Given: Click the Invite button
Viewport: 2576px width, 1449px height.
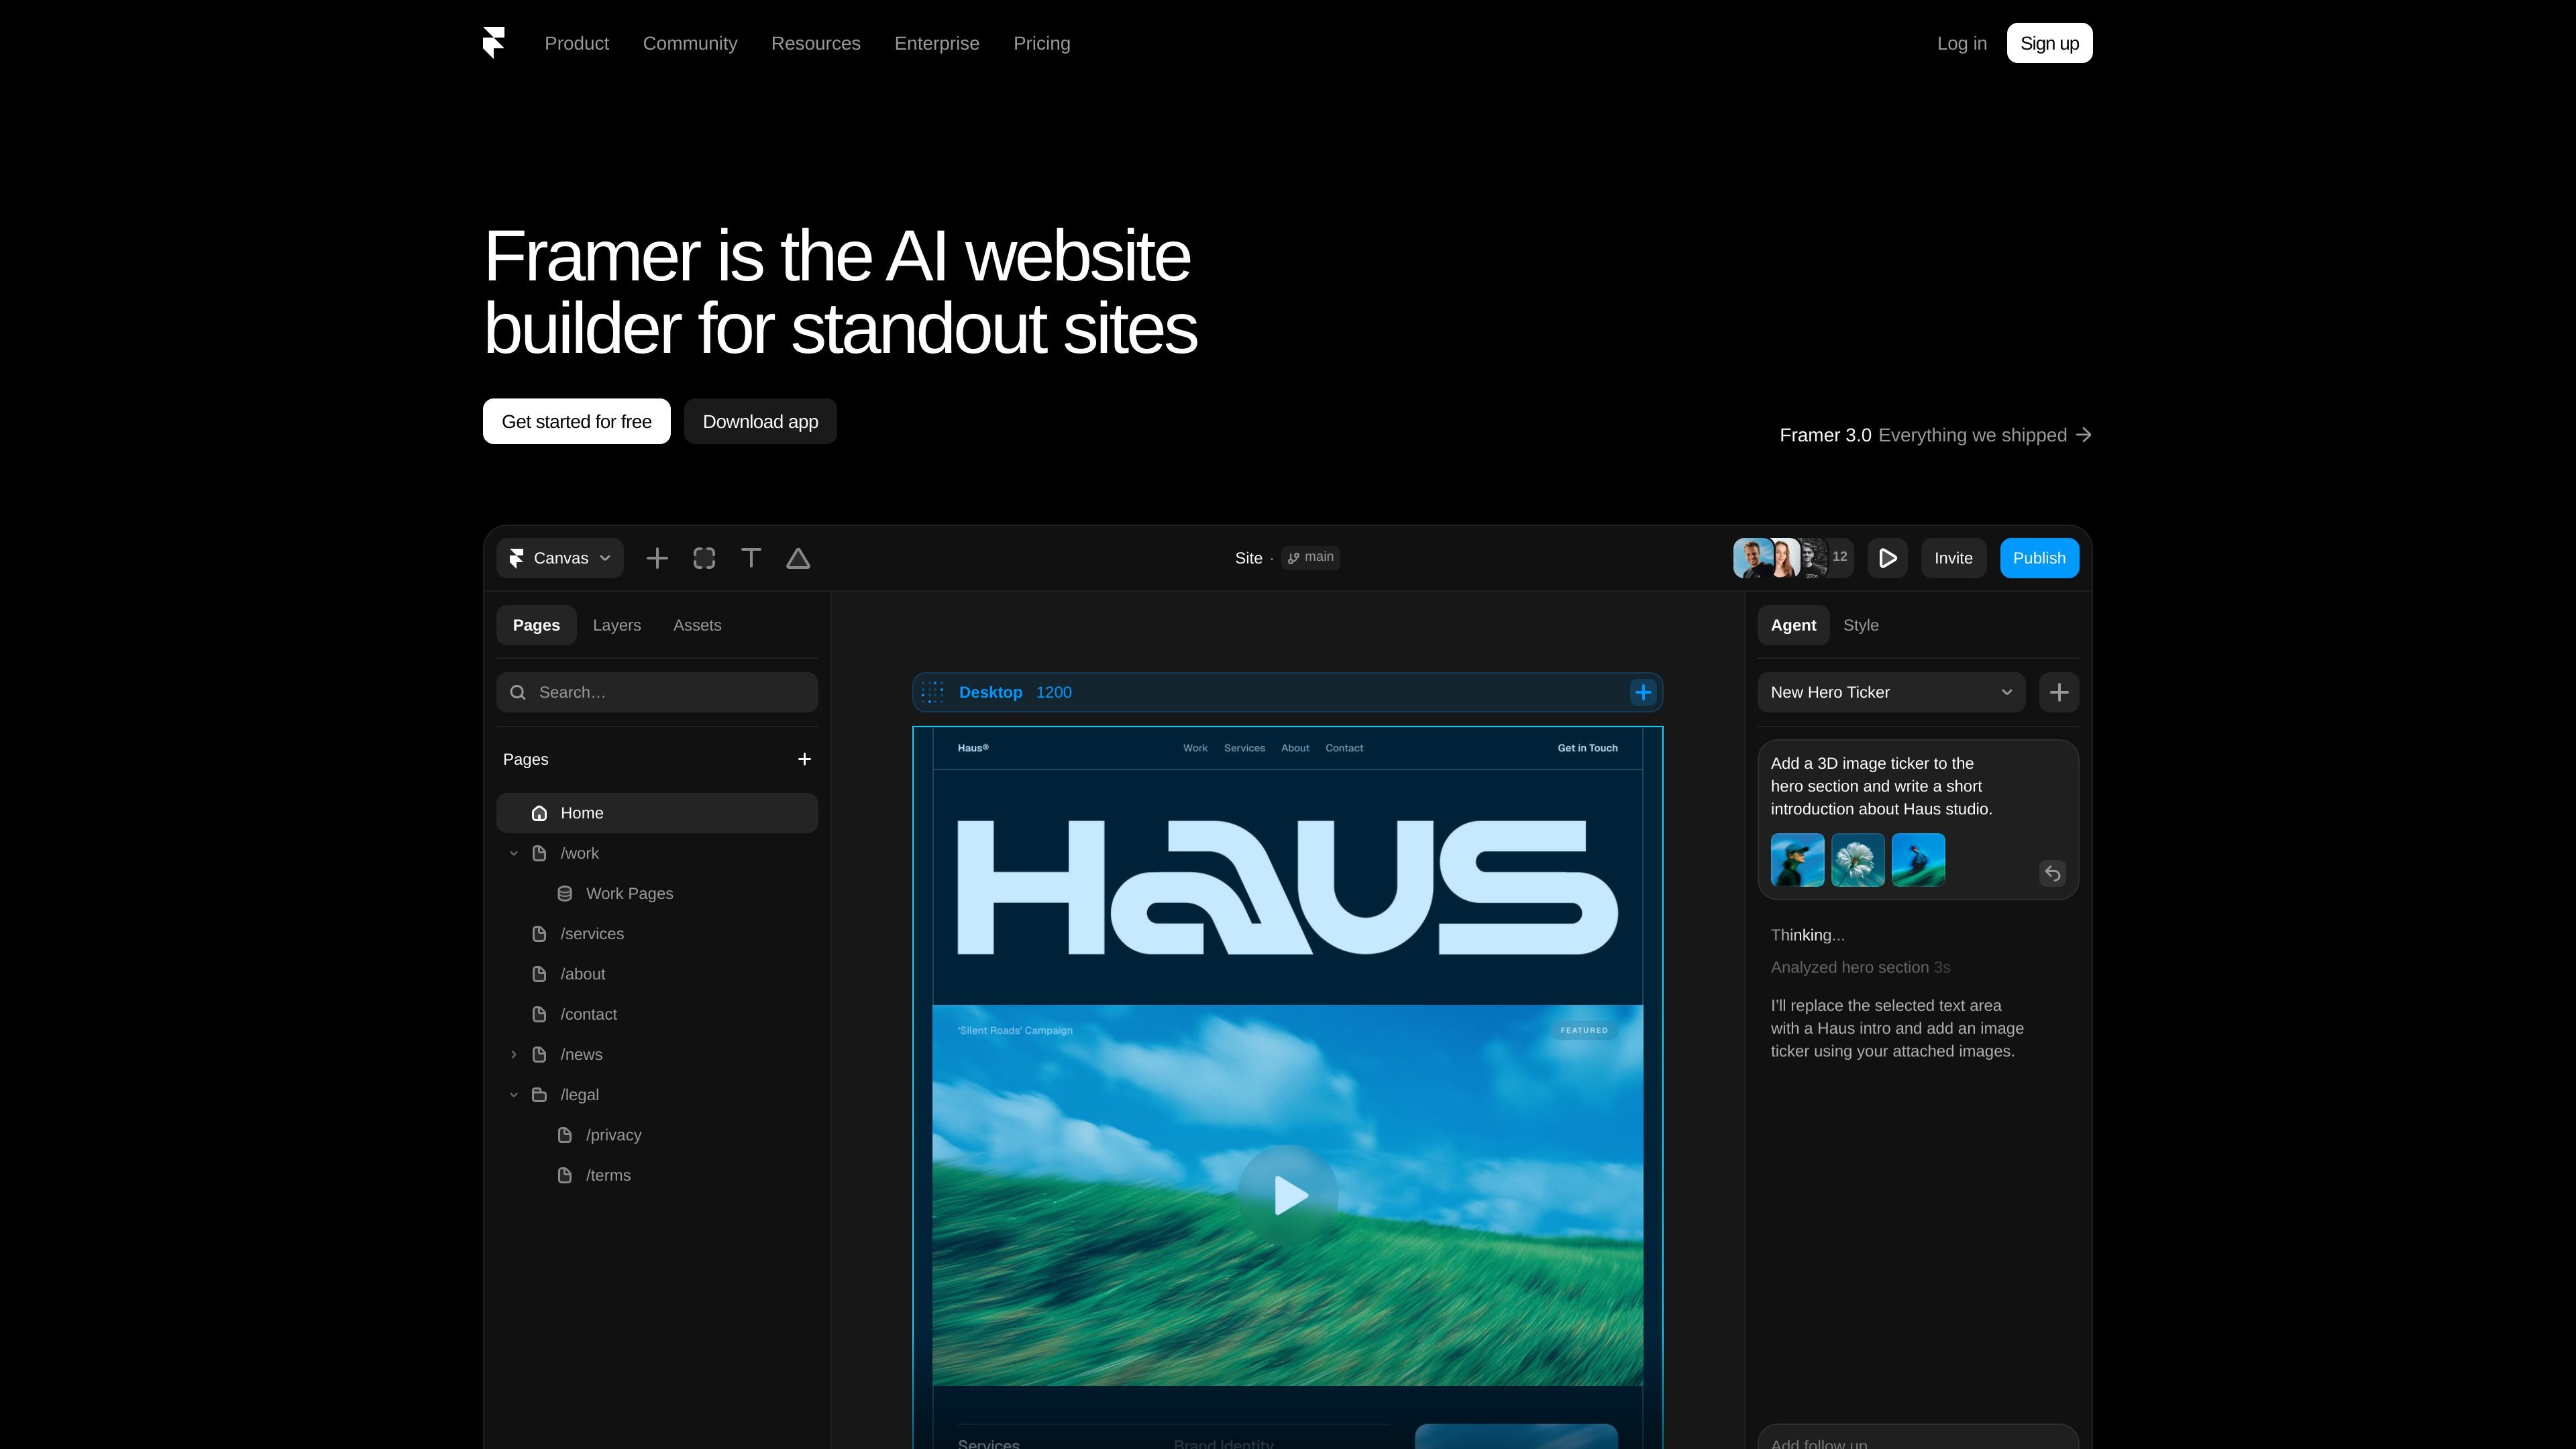Looking at the screenshot, I should coord(1953,558).
